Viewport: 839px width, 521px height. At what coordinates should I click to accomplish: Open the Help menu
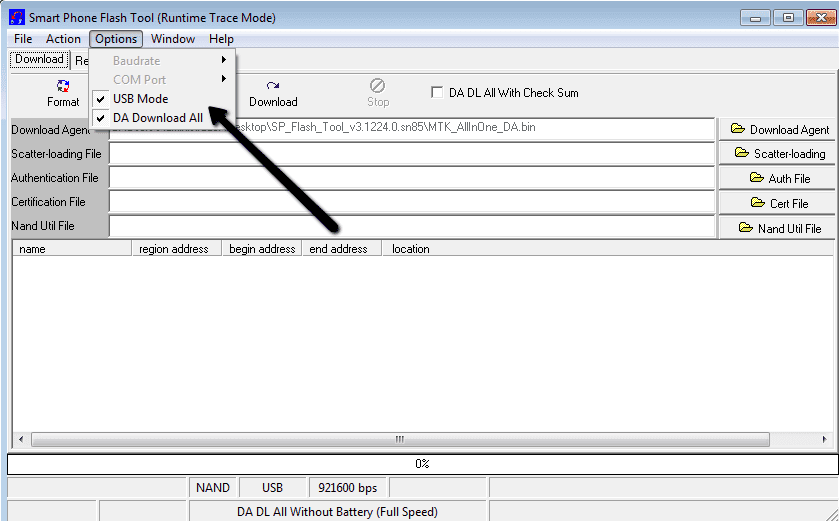click(x=222, y=39)
